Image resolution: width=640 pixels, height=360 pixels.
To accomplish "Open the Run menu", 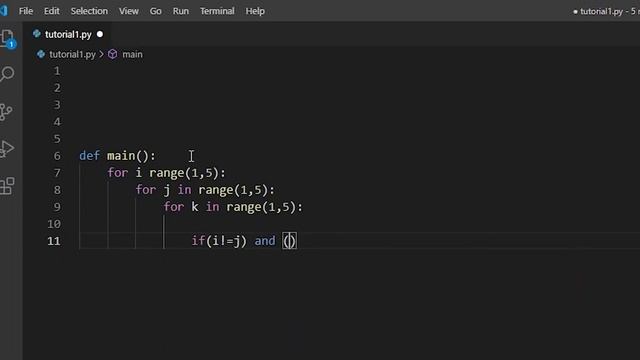I will click(180, 11).
